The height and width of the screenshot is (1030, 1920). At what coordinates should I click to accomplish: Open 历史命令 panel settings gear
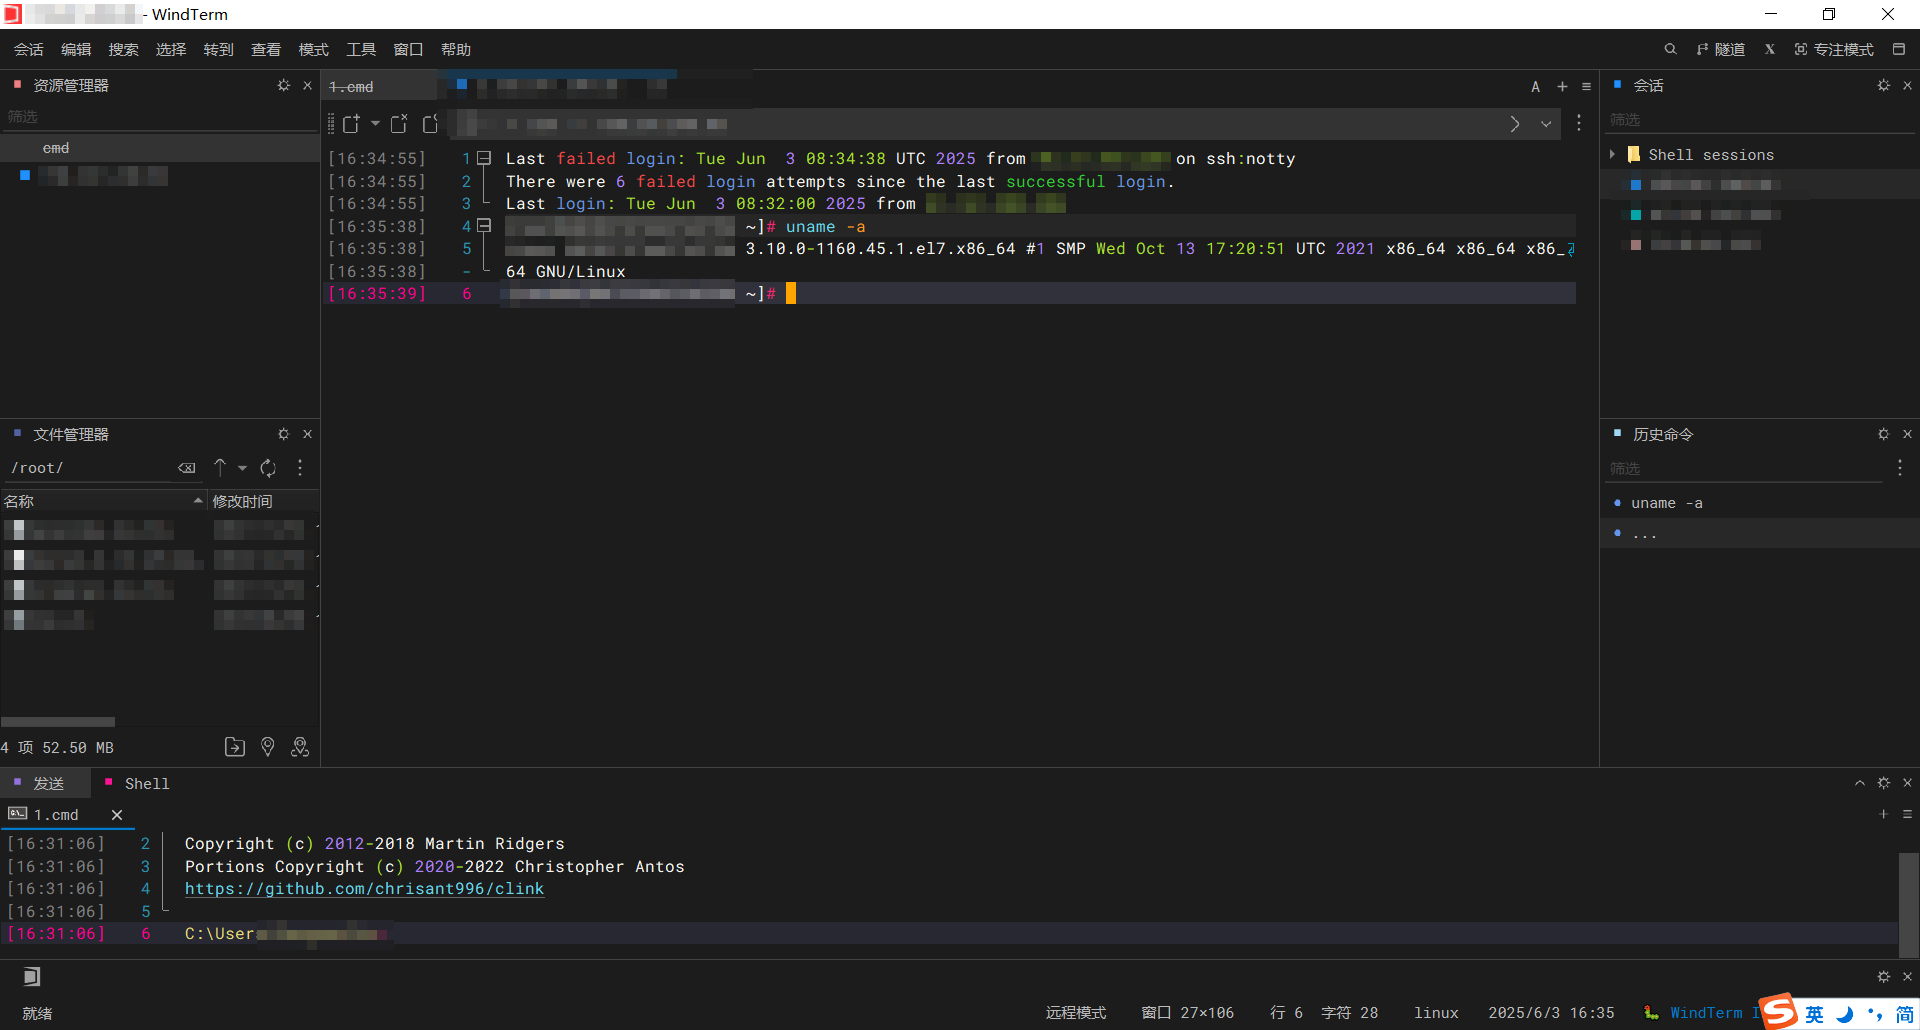pos(1884,434)
